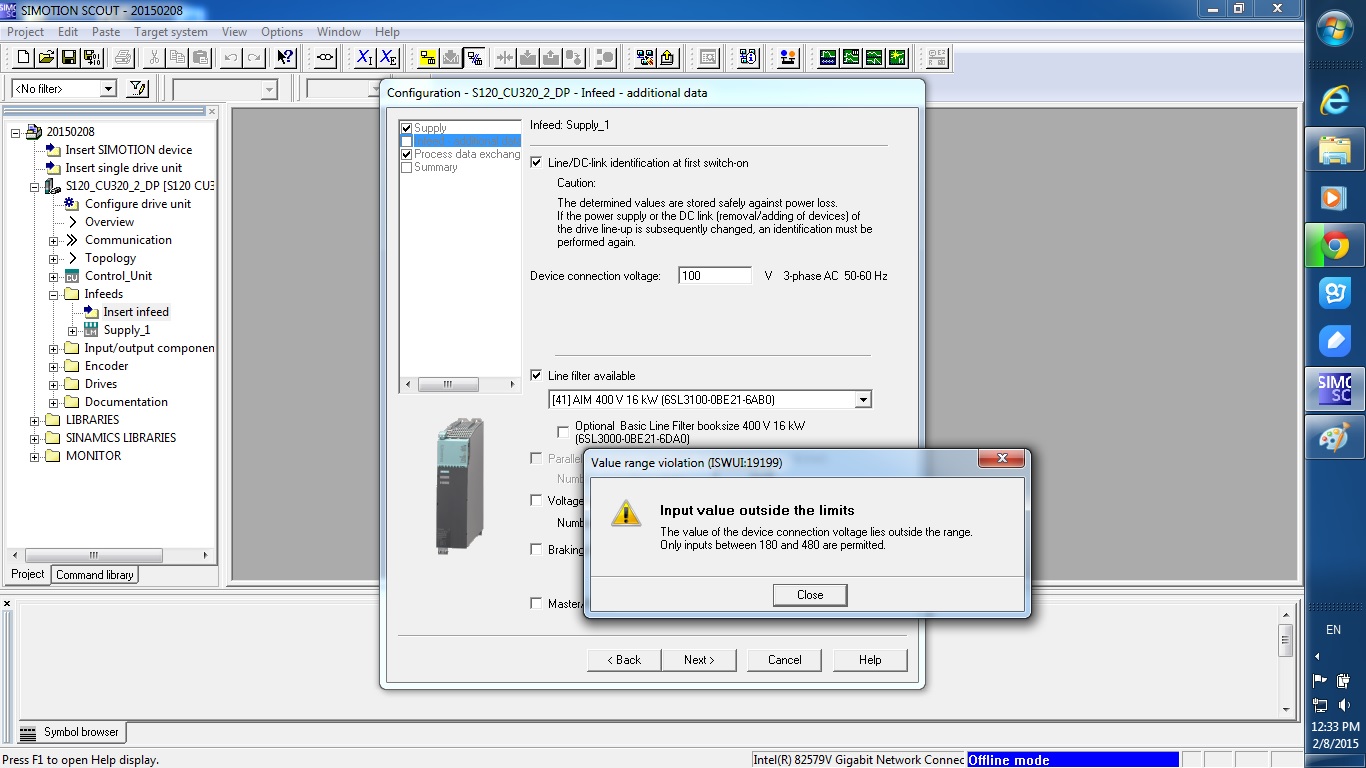1366x768 pixels.
Task: Collapse the Infeeds folder node
Action: tap(54, 294)
